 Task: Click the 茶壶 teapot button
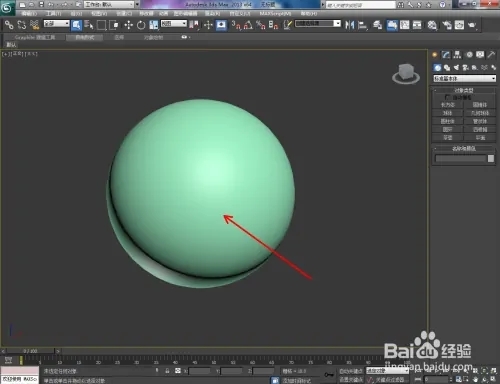tap(448, 137)
